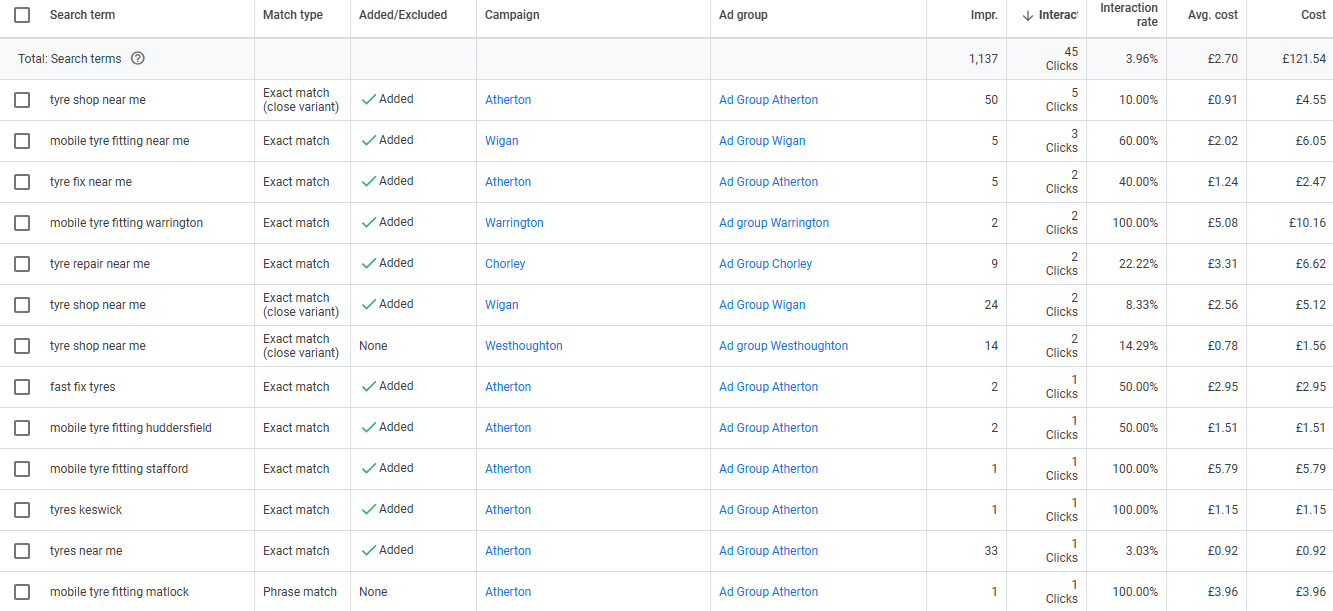The image size is (1333, 611).
Task: Click the £10.16 cost cell
Action: pyautogui.click(x=1308, y=223)
